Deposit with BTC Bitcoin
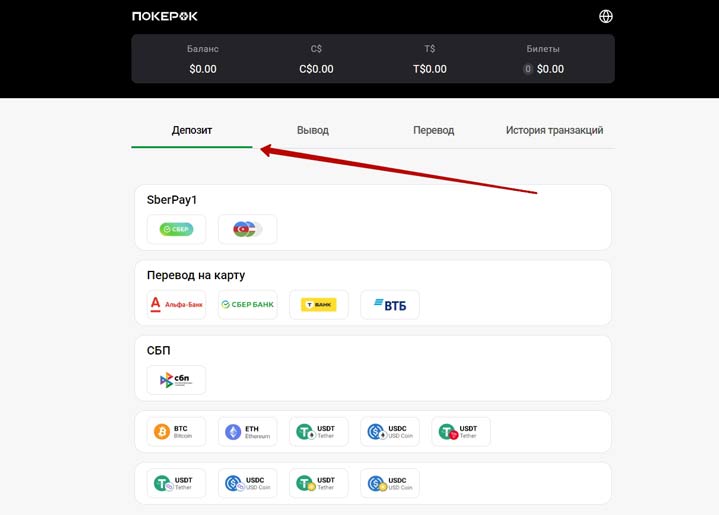Image resolution: width=719 pixels, height=515 pixels. (177, 432)
